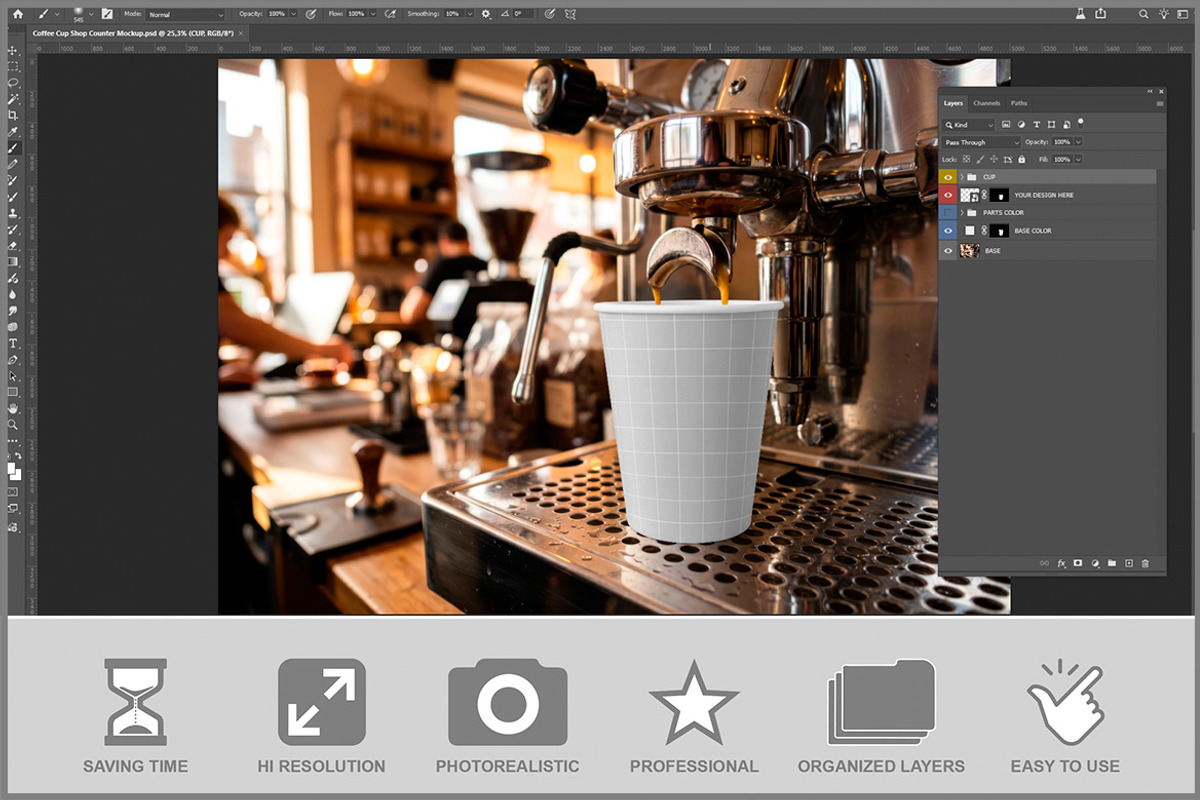Switch to the Channels tab

tap(987, 103)
